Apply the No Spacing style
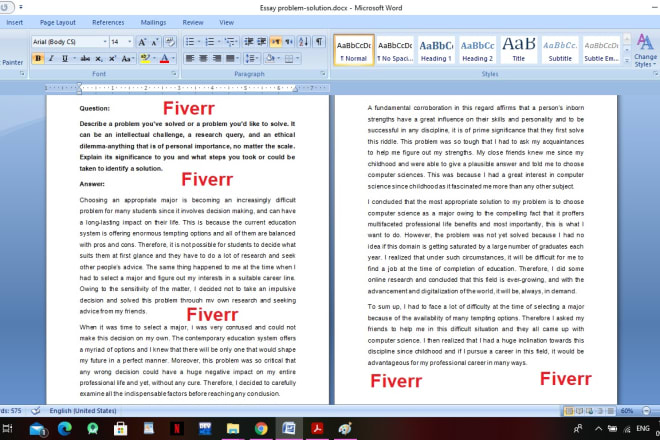The height and width of the screenshot is (440, 660). (395, 50)
